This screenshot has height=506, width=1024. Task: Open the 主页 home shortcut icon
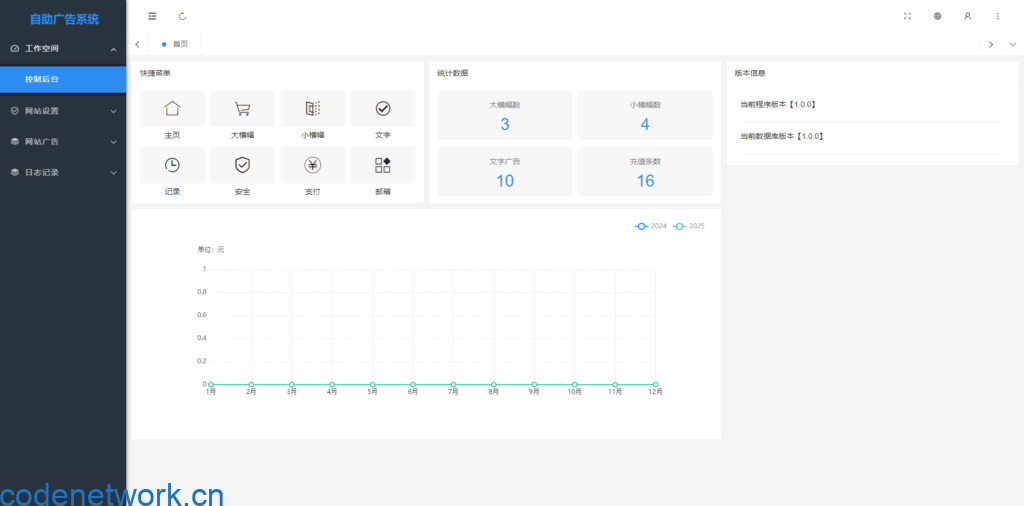tap(172, 109)
